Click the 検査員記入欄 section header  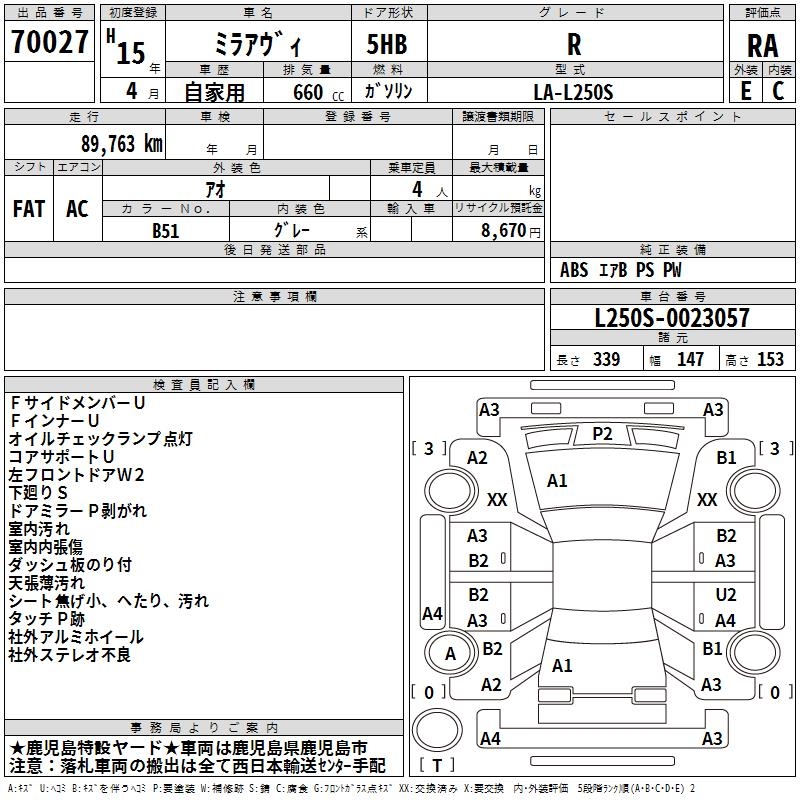tap(204, 385)
